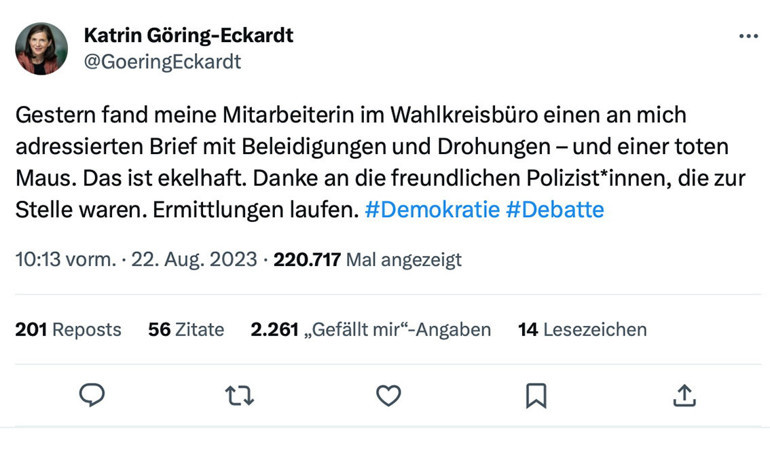Open the share icon for this tweet
The height and width of the screenshot is (465, 770).
pos(684,396)
